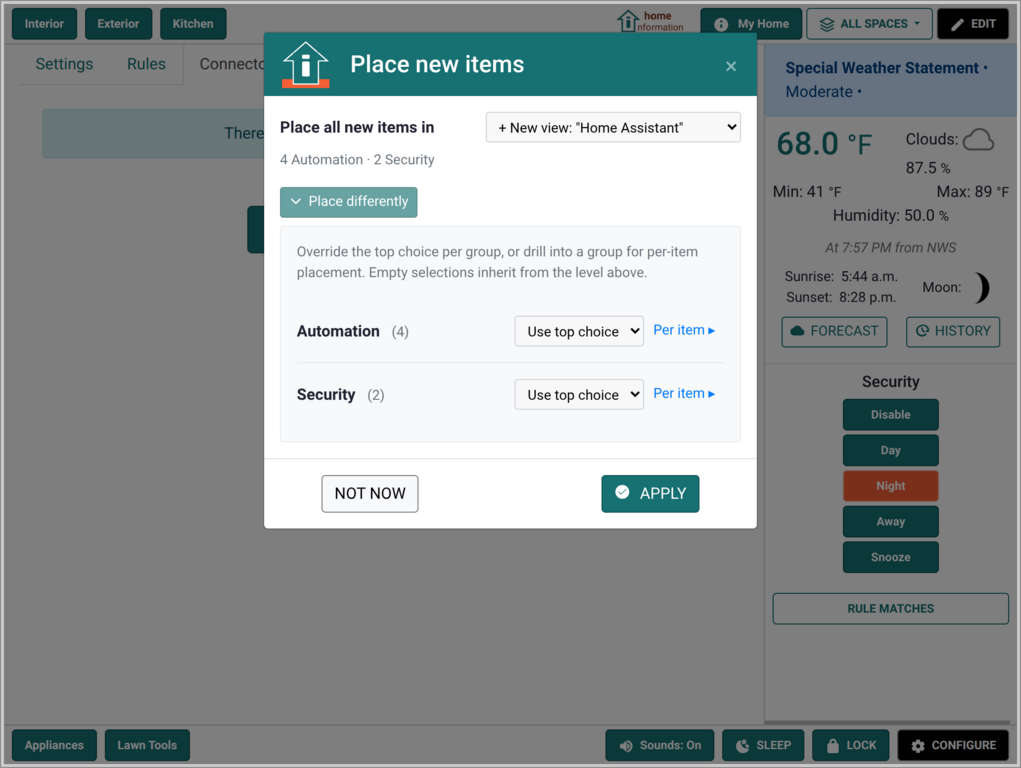This screenshot has height=768, width=1021.
Task: Set security mode to Away
Action: [890, 522]
